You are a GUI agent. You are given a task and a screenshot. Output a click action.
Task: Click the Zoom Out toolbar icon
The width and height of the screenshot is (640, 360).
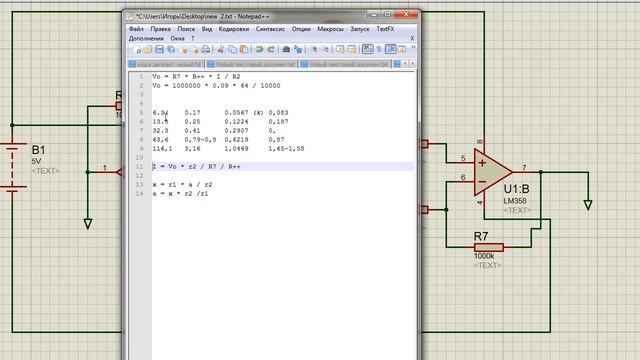[325, 49]
